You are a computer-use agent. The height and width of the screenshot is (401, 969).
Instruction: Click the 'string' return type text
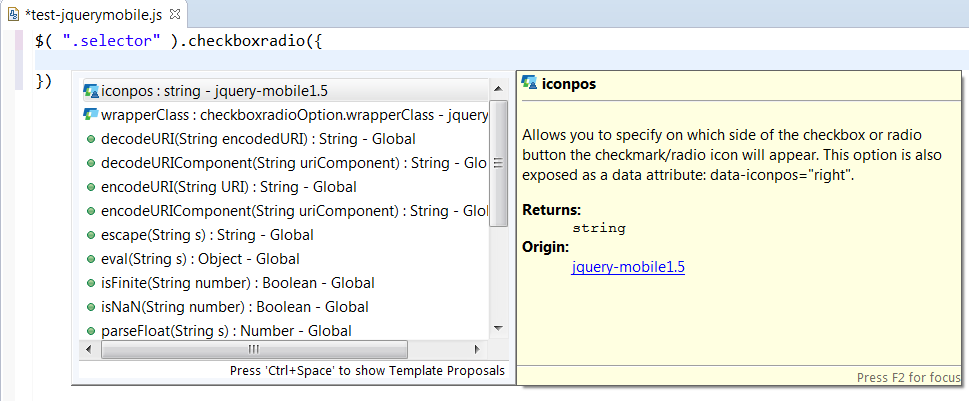click(599, 228)
